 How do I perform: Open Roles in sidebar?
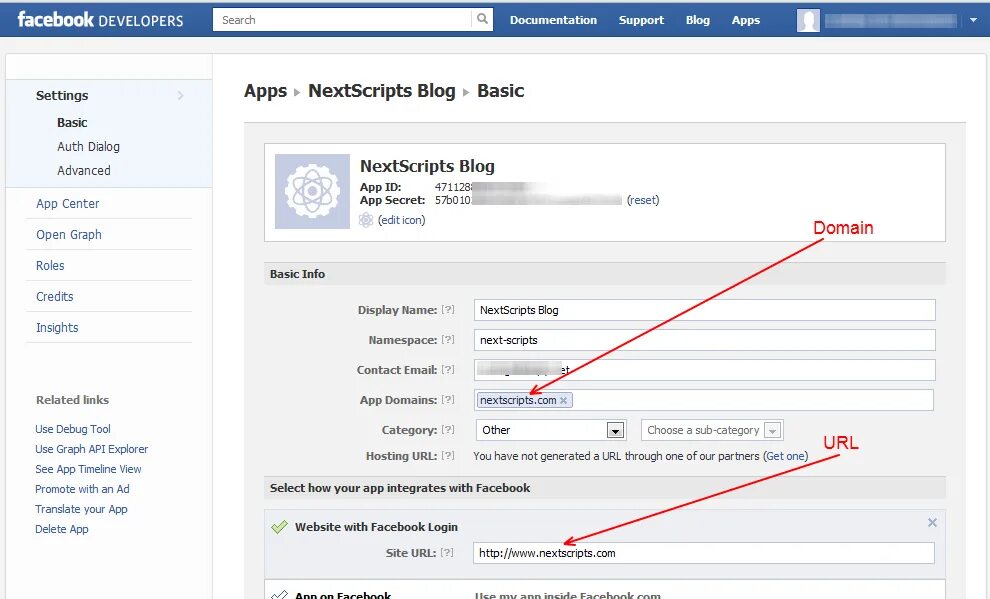50,265
